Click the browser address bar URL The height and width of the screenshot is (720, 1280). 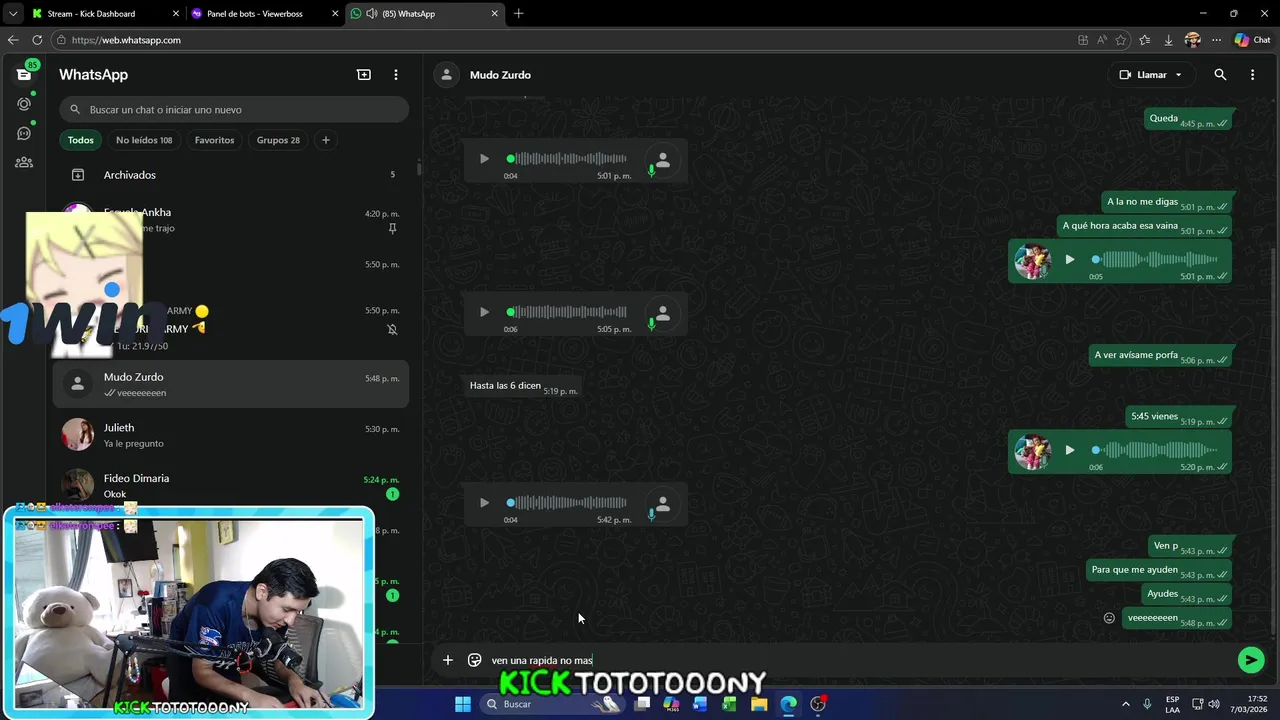tap(126, 40)
